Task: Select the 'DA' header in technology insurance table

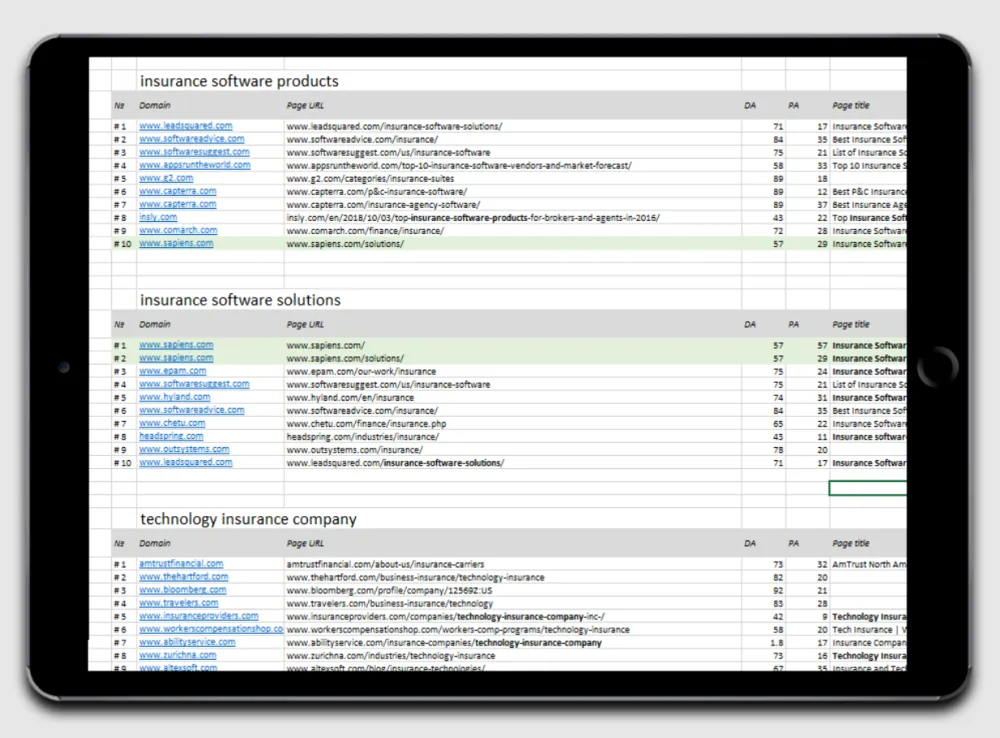Action: pyautogui.click(x=750, y=543)
